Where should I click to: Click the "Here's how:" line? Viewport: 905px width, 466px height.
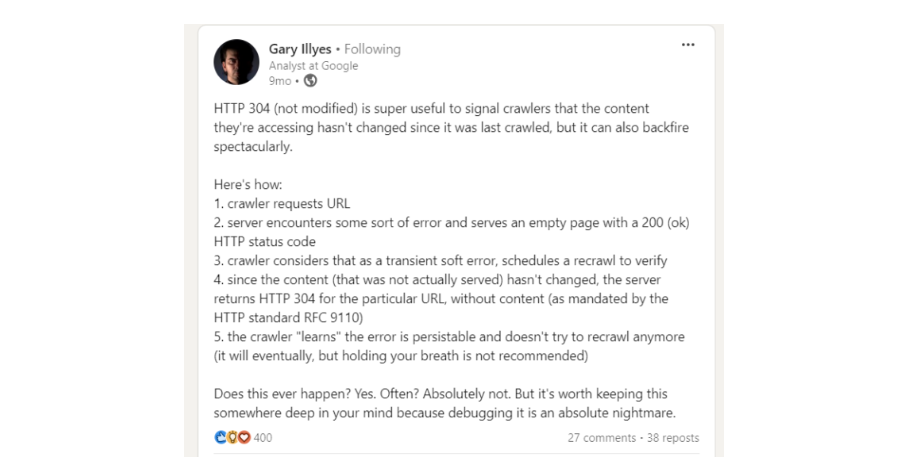248,185
